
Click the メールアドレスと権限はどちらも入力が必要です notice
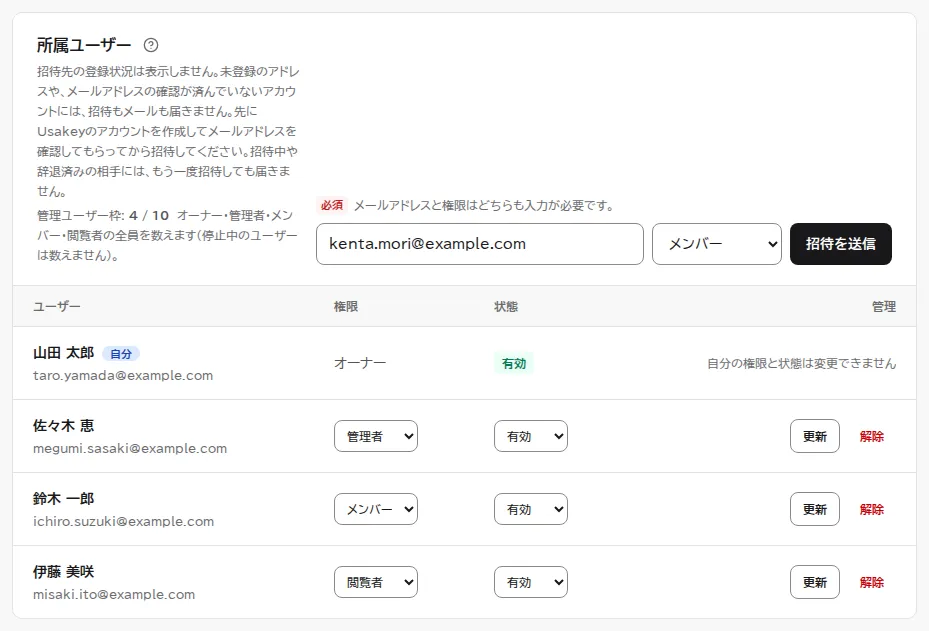point(483,206)
